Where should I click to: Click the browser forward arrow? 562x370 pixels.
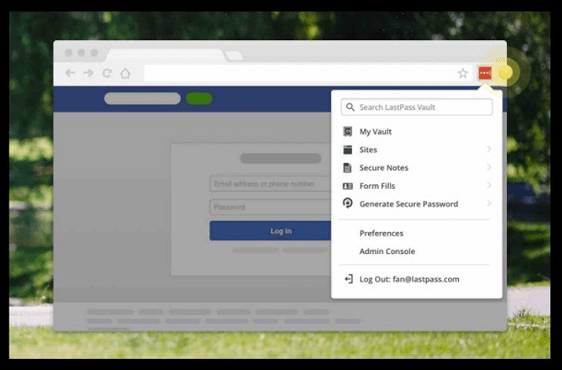pyautogui.click(x=88, y=73)
